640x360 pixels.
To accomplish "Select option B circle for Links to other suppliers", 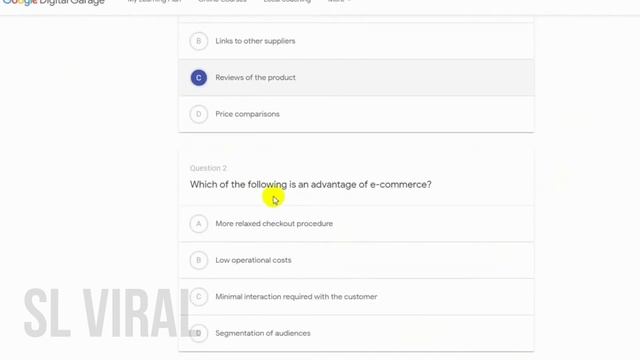I will [x=199, y=41].
